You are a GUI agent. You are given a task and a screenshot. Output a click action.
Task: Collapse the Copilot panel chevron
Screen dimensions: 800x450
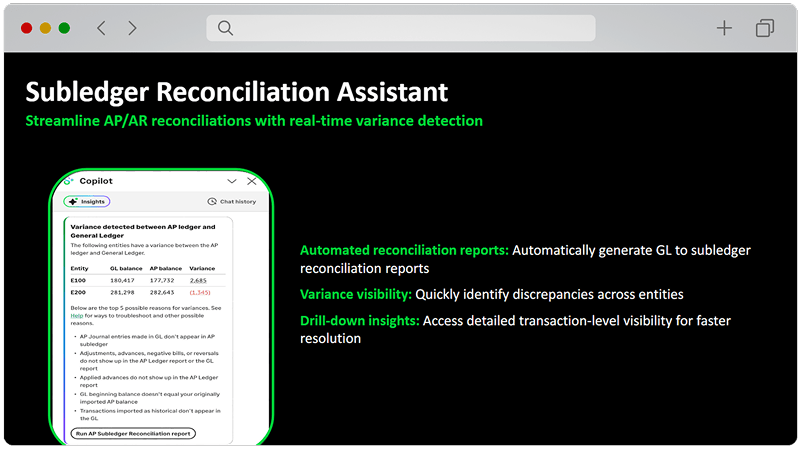point(232,181)
